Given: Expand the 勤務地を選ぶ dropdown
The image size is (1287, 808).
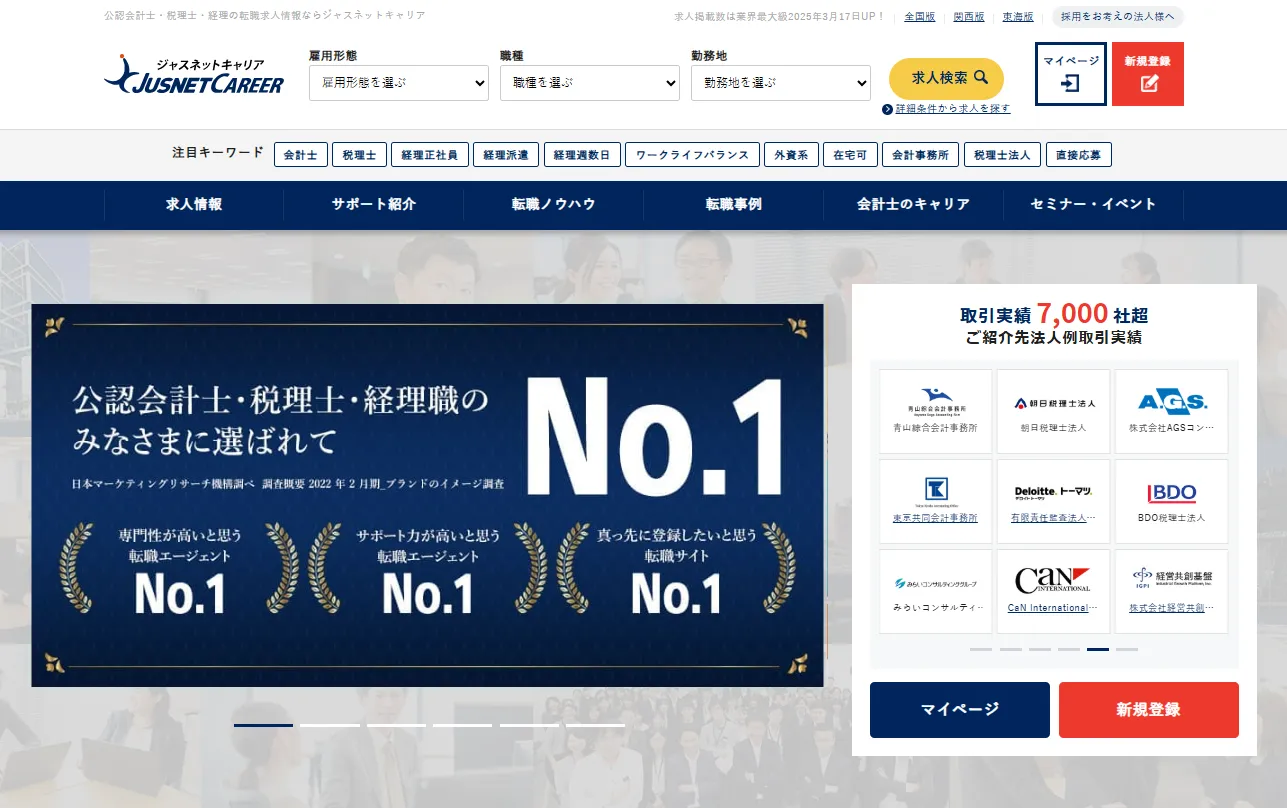Looking at the screenshot, I should (781, 83).
